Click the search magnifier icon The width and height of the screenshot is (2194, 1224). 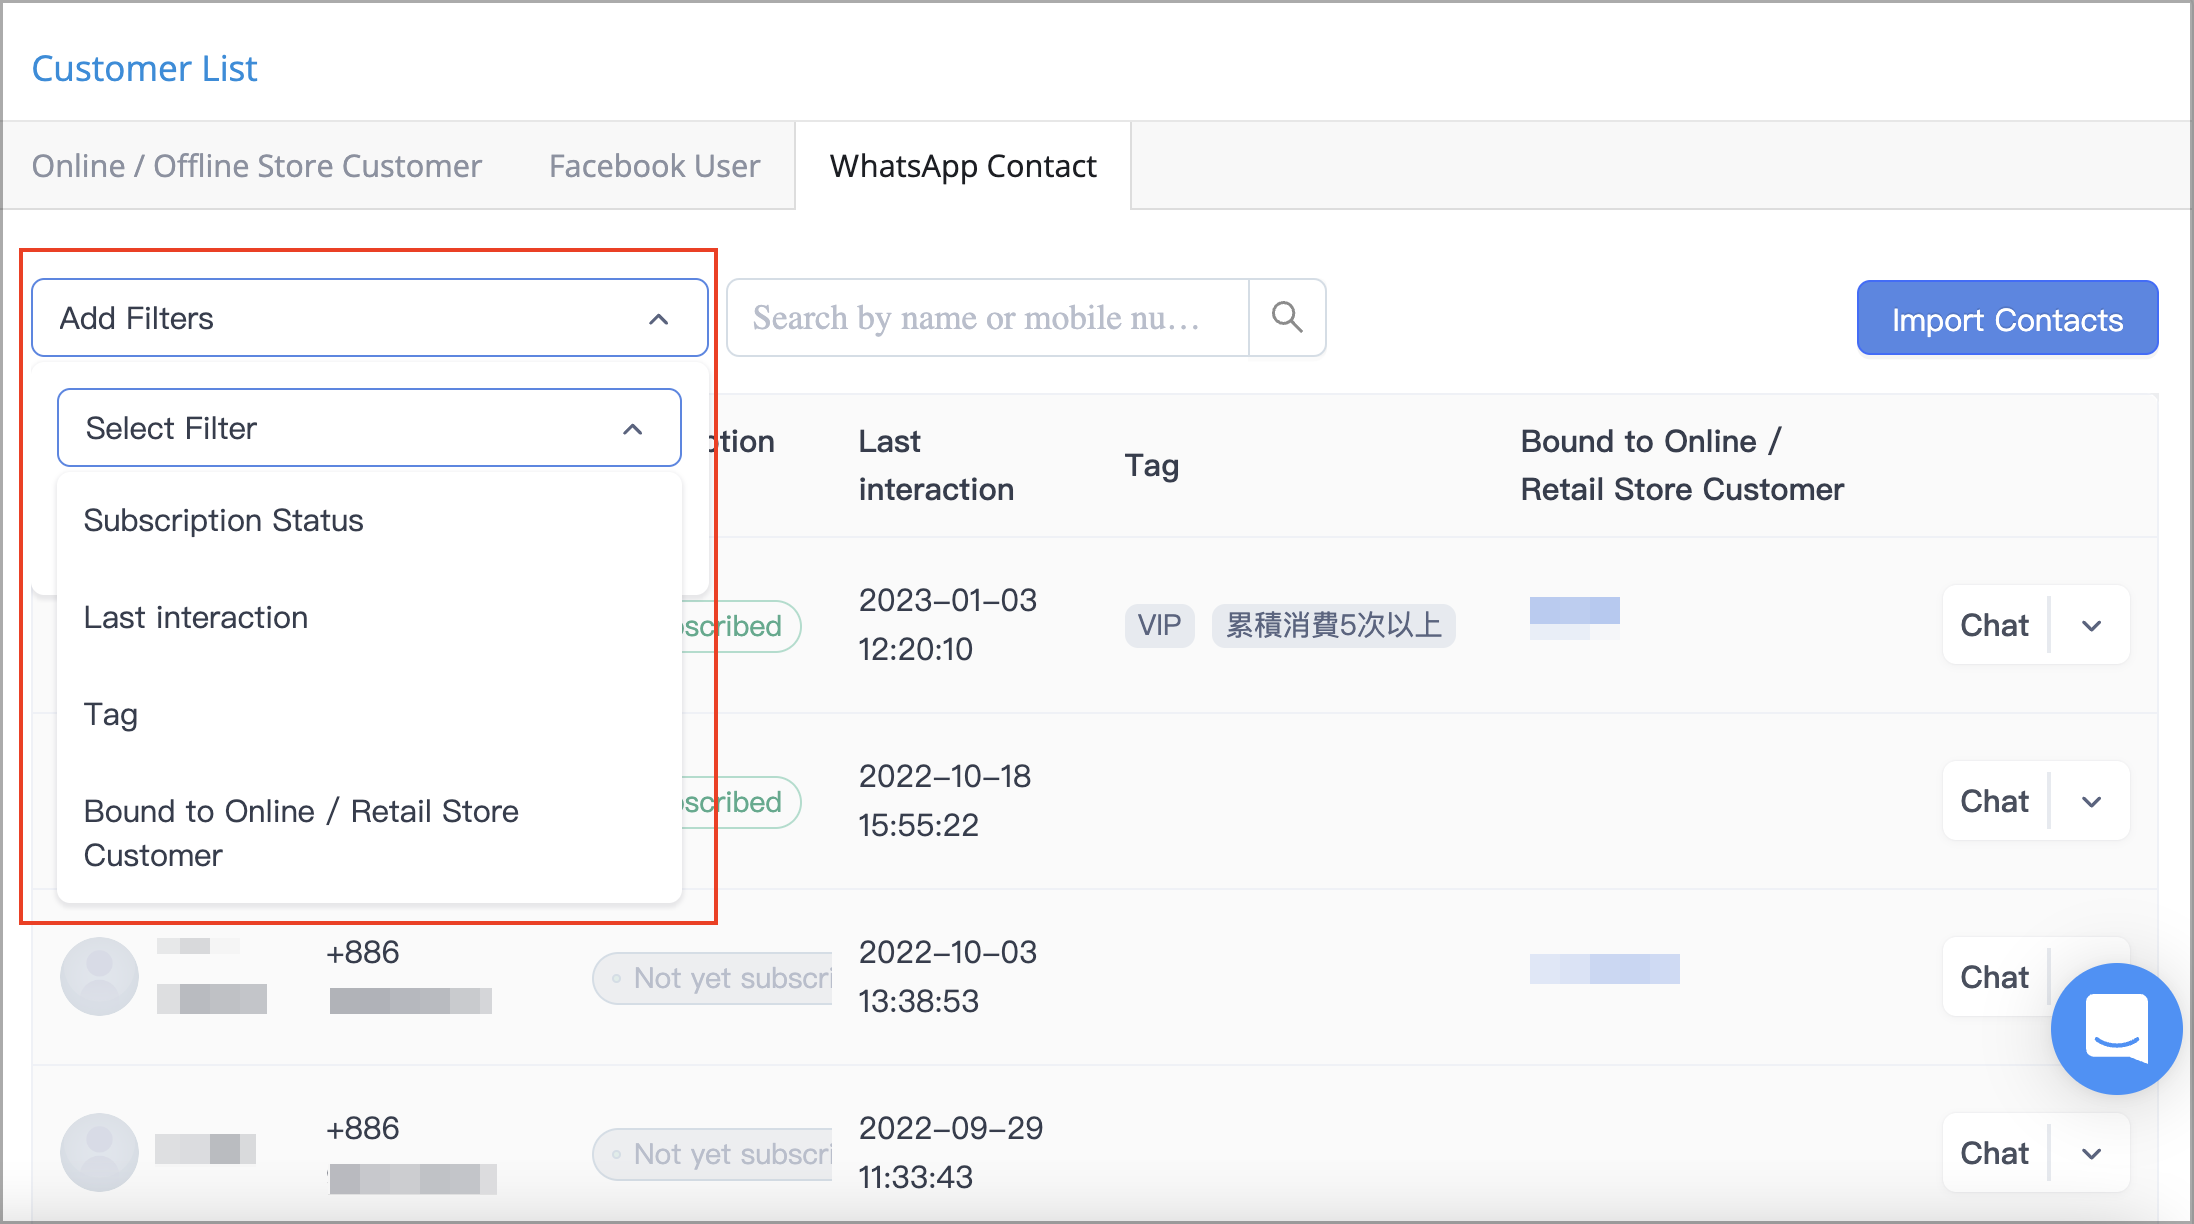(x=1287, y=318)
